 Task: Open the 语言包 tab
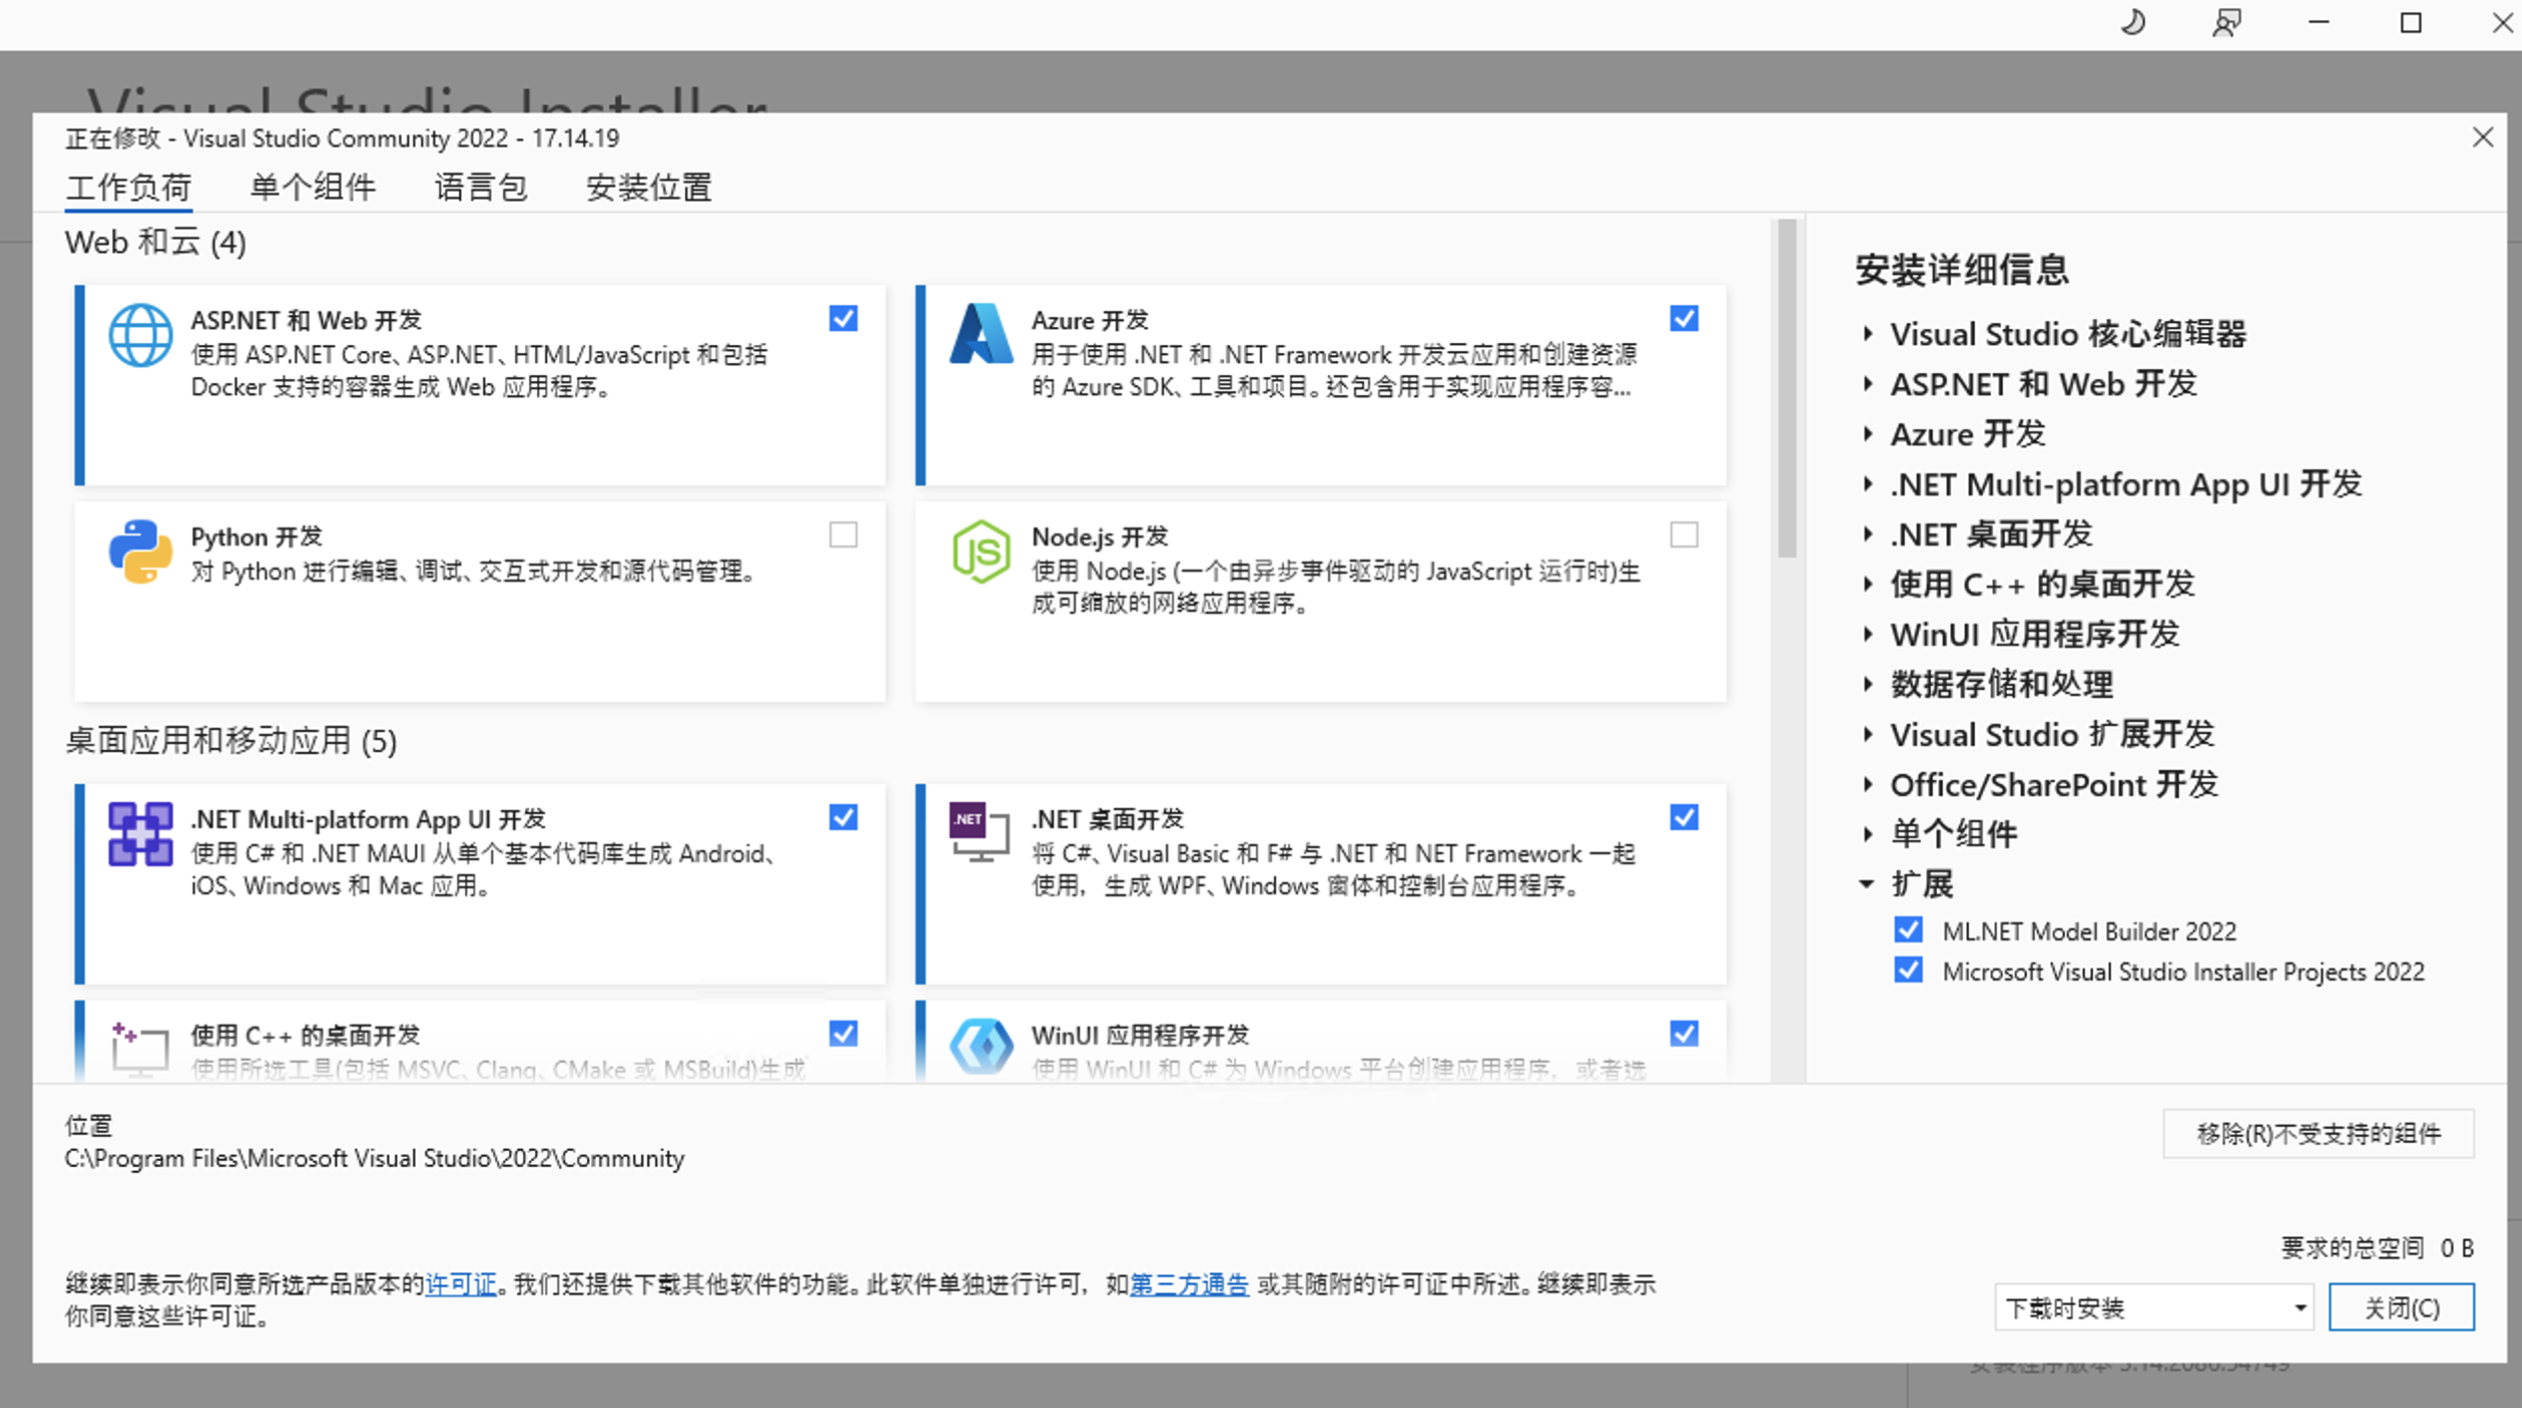point(480,187)
